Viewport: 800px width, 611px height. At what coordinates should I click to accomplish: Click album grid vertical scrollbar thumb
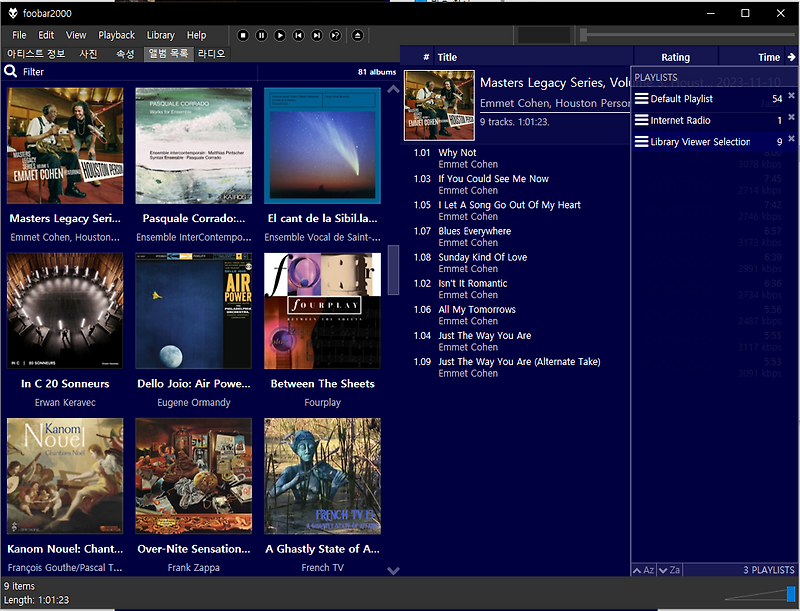(393, 270)
